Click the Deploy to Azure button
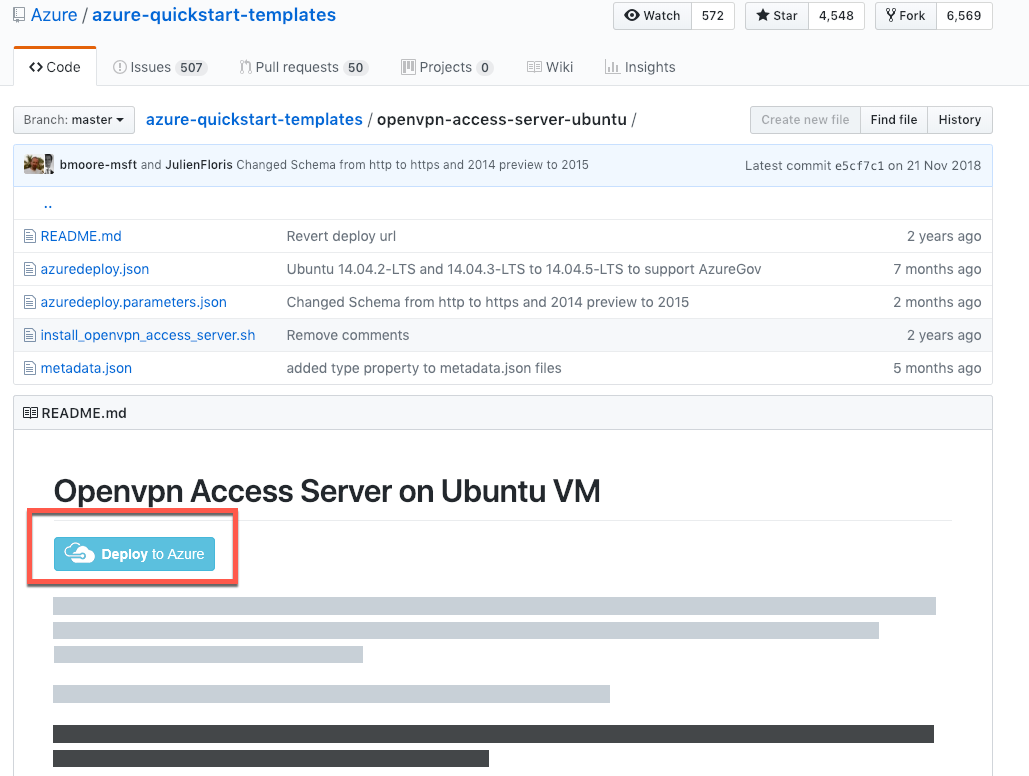 135,553
